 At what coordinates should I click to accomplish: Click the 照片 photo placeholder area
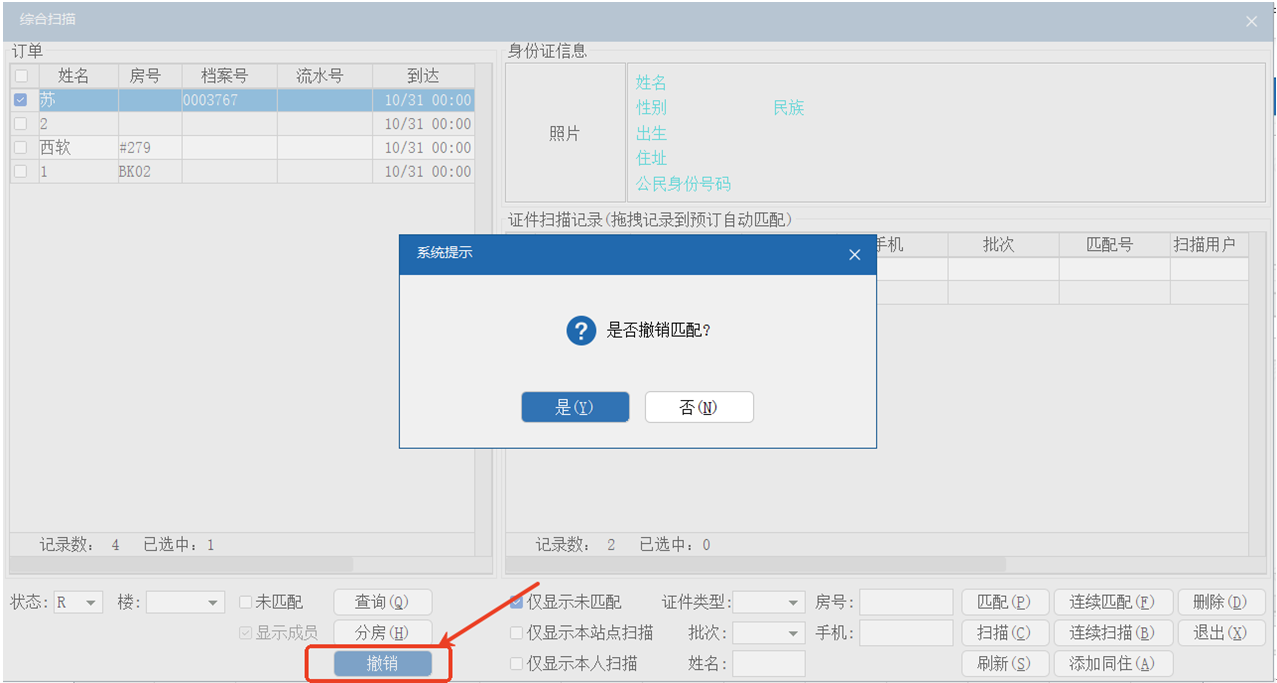(x=565, y=134)
